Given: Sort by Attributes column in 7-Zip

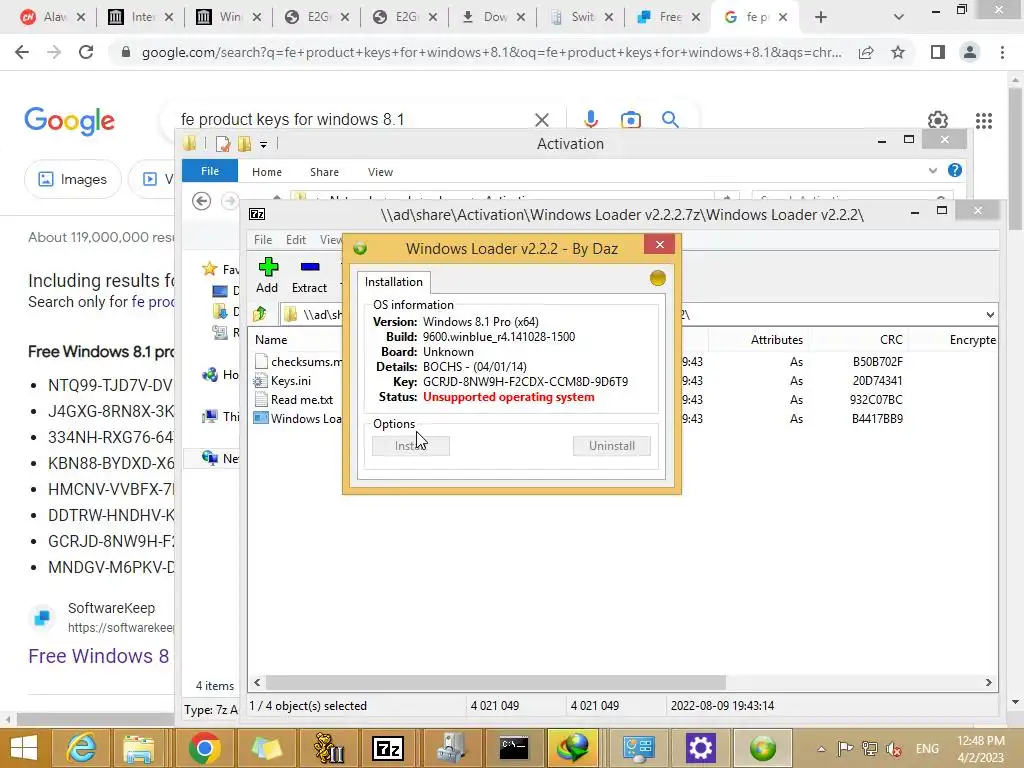Looking at the screenshot, I should [x=776, y=340].
